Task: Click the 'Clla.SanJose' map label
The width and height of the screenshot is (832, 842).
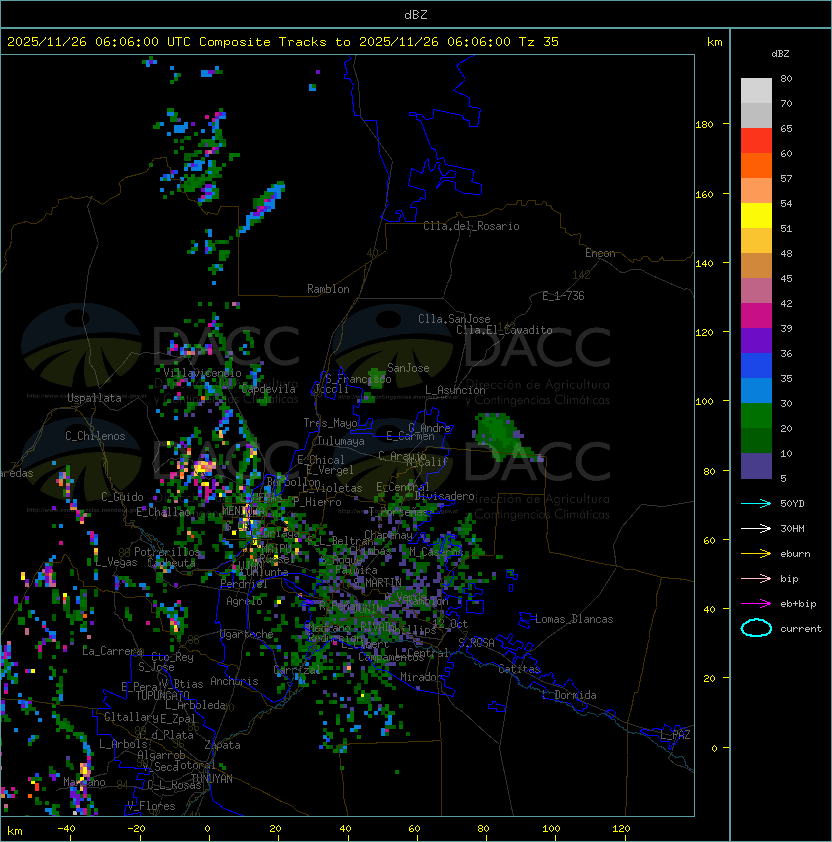Action: 454,319
